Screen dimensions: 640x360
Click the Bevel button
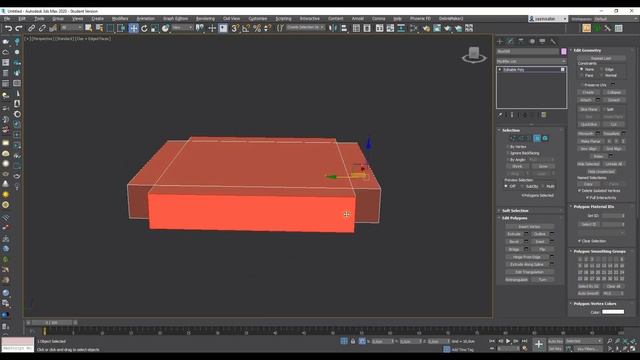tap(514, 242)
